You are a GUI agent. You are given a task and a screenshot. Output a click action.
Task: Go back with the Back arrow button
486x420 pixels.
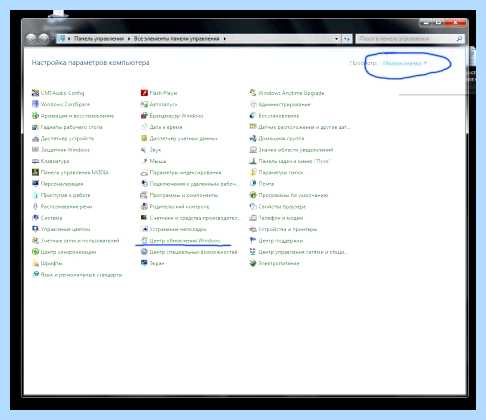click(x=31, y=38)
